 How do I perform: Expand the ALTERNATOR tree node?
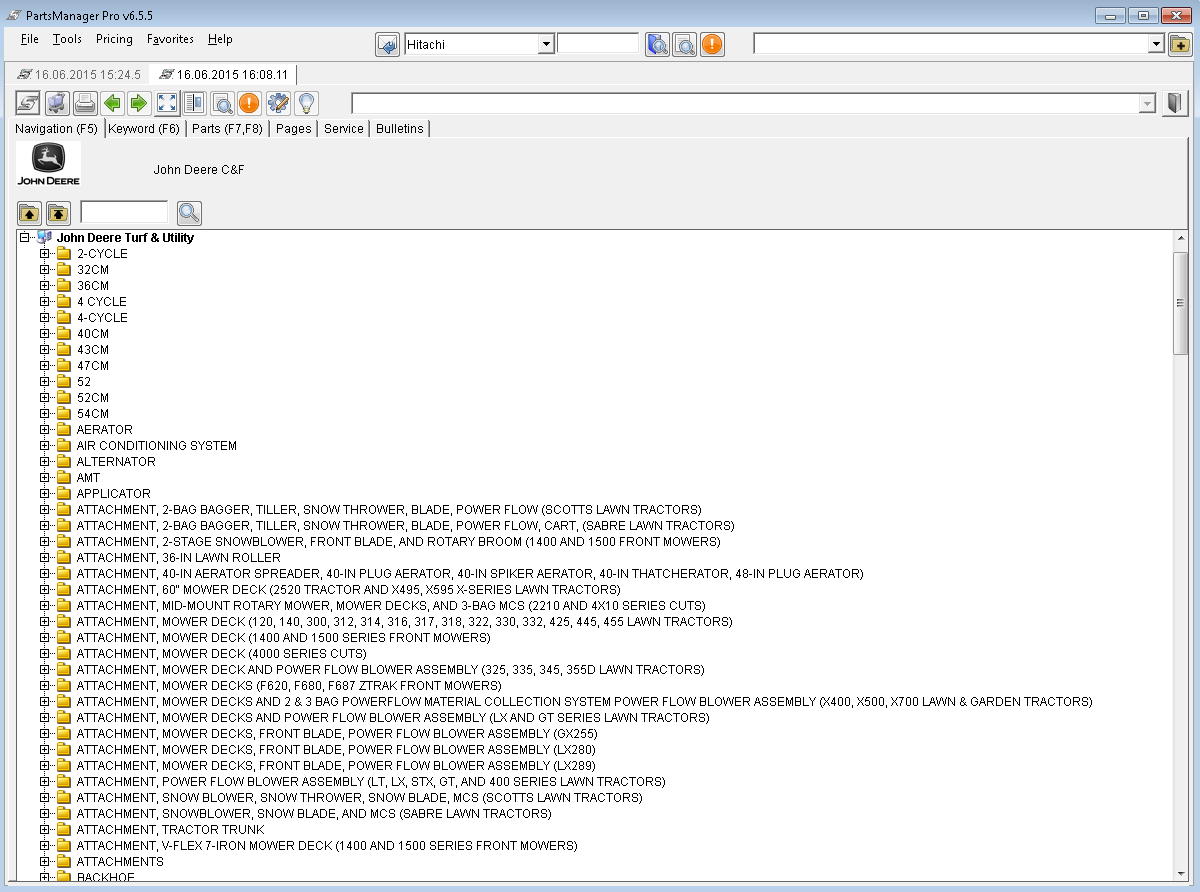[44, 462]
